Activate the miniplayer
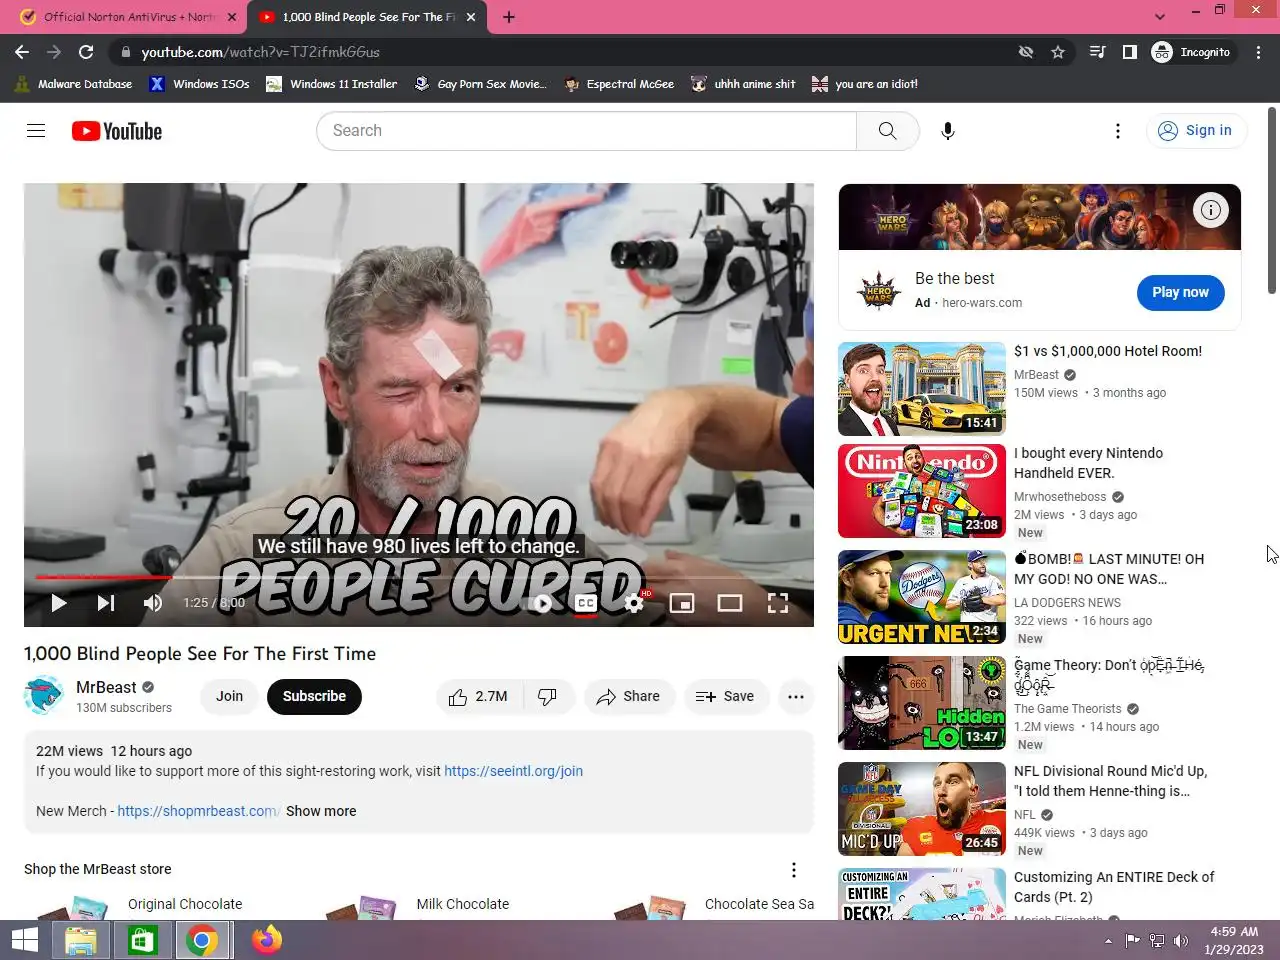 [x=682, y=602]
